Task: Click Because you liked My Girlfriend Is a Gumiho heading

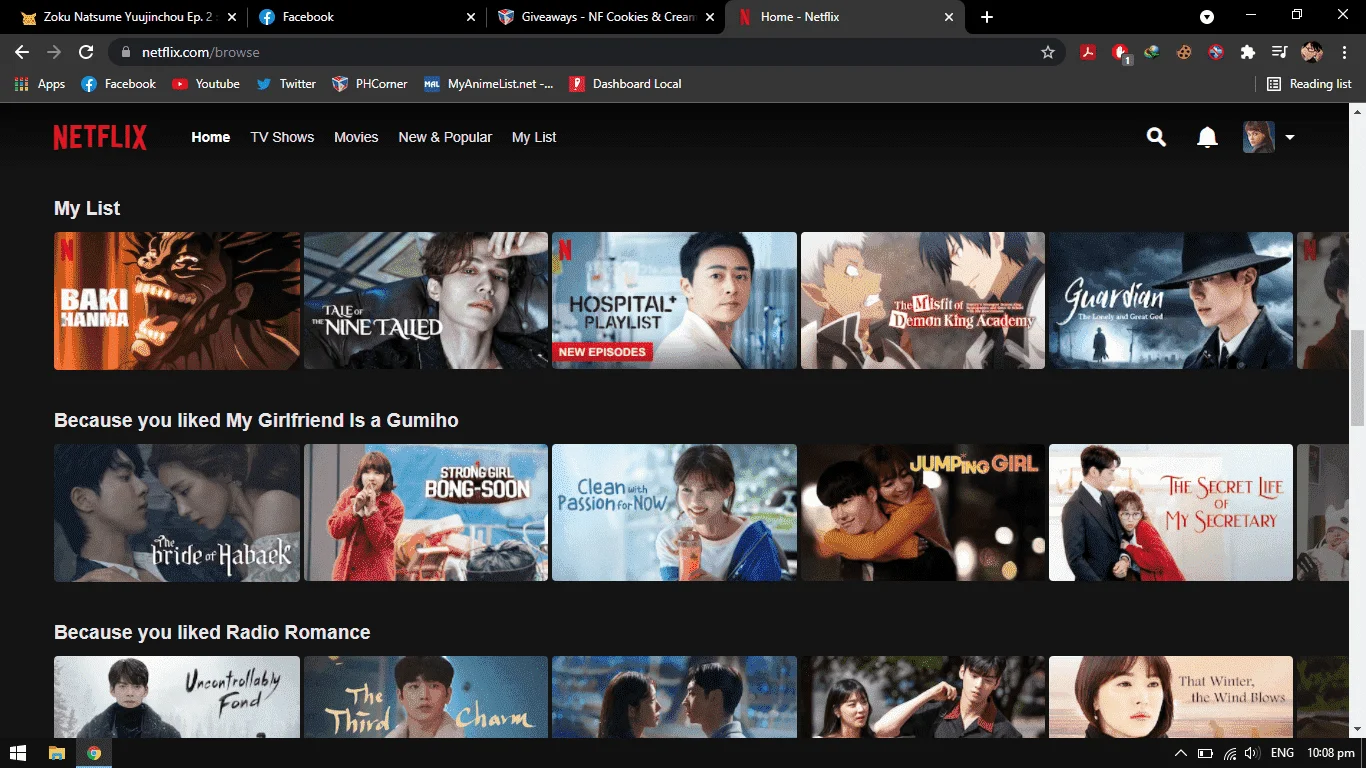Action: 256,420
